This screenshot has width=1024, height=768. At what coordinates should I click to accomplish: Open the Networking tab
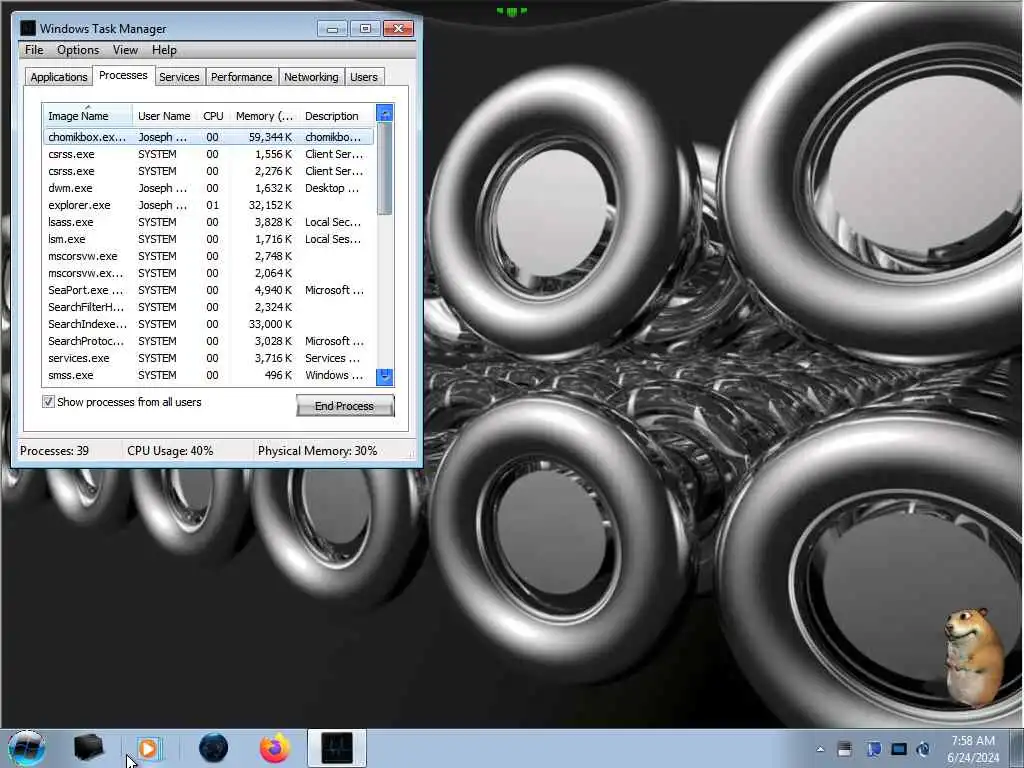pos(311,77)
